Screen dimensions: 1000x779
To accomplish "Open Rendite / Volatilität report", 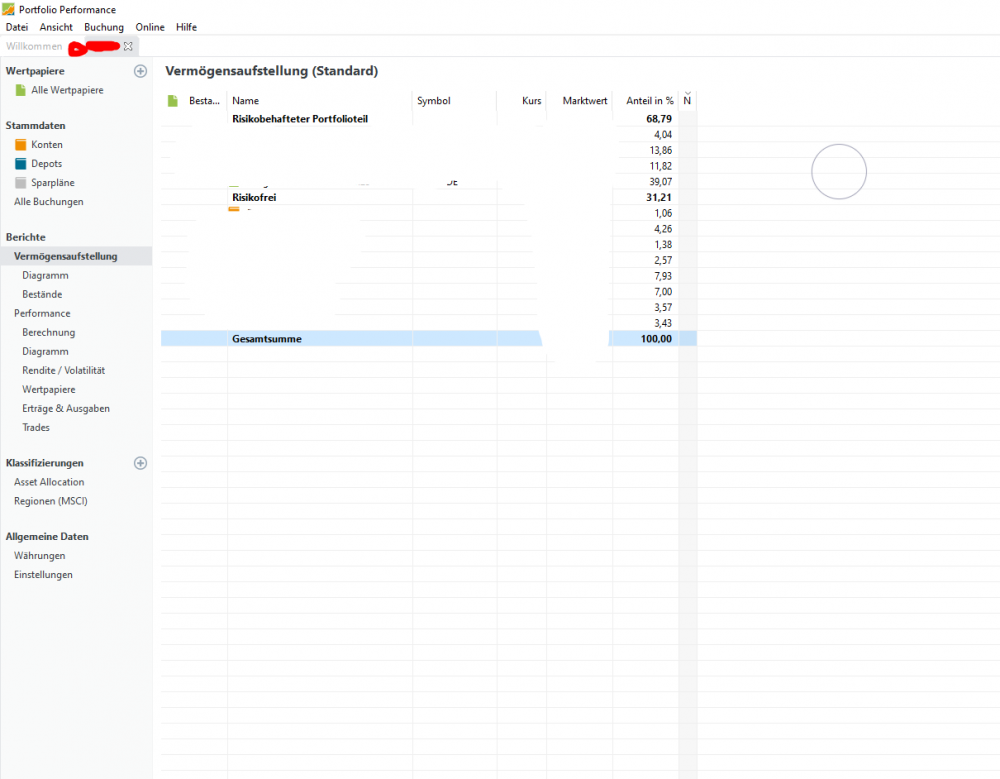I will click(x=63, y=371).
